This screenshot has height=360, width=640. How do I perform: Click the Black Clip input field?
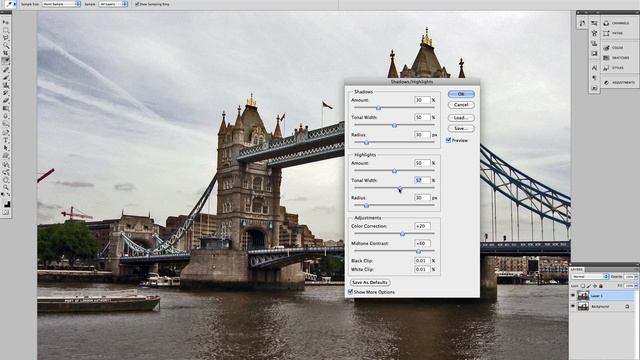pos(422,260)
